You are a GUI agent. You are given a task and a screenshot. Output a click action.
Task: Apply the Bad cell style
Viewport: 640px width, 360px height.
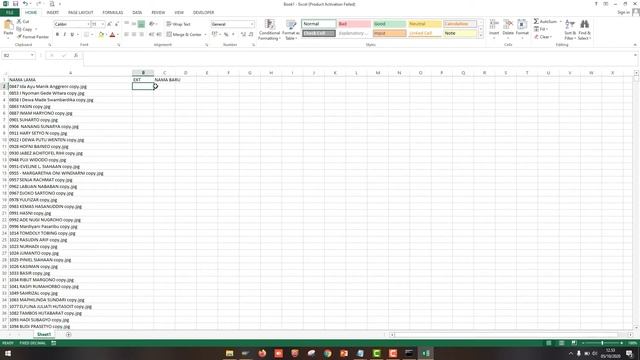click(354, 24)
